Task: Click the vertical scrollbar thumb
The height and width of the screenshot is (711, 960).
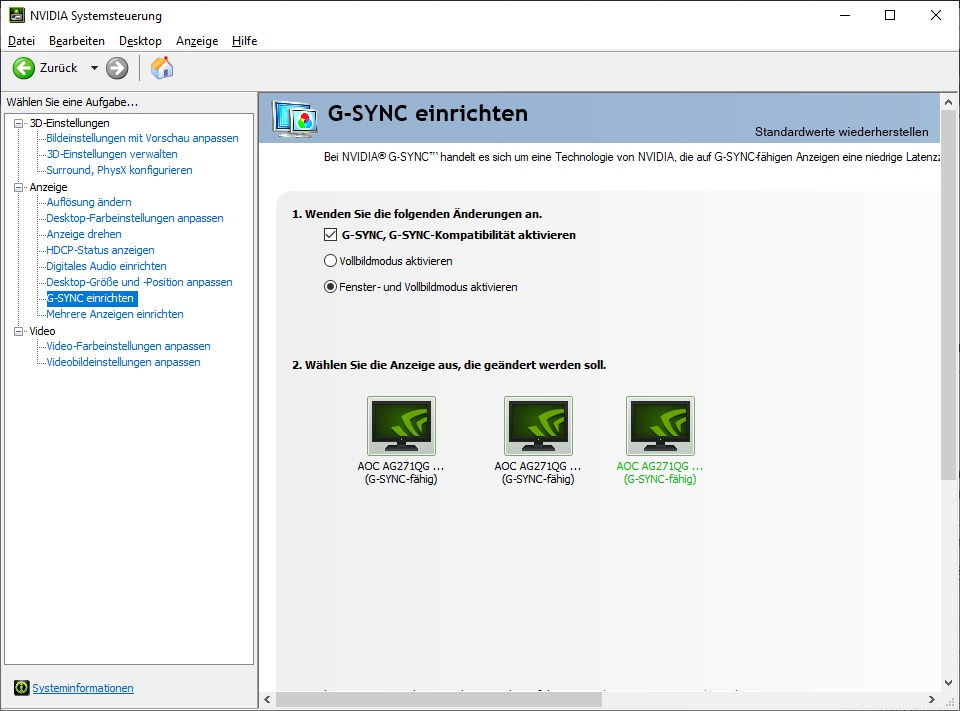Action: coord(948,295)
